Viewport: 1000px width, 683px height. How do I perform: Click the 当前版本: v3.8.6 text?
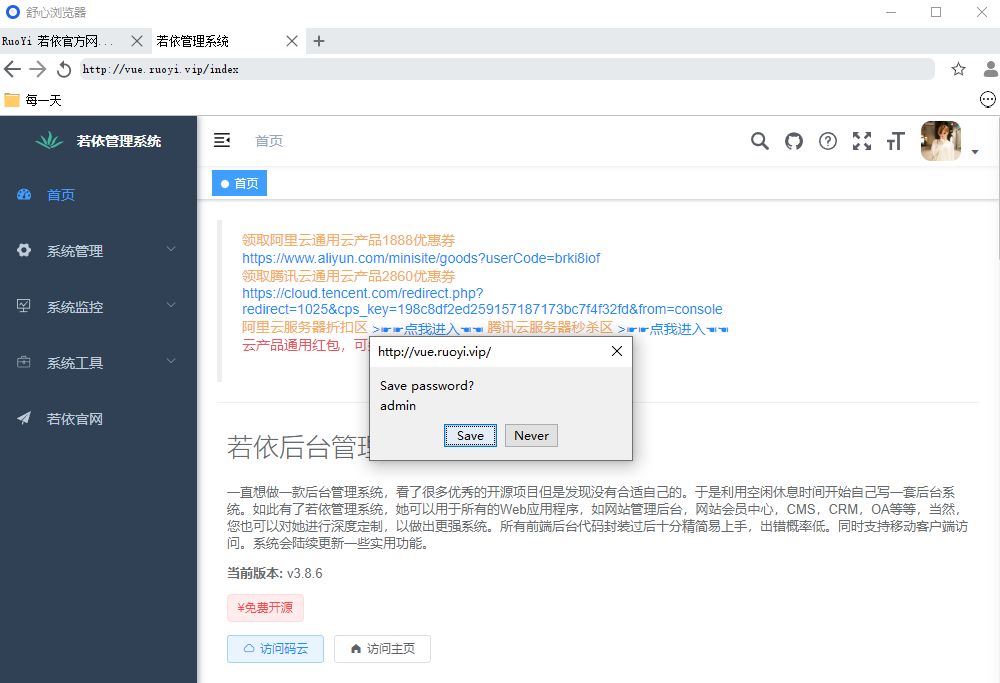(275, 573)
